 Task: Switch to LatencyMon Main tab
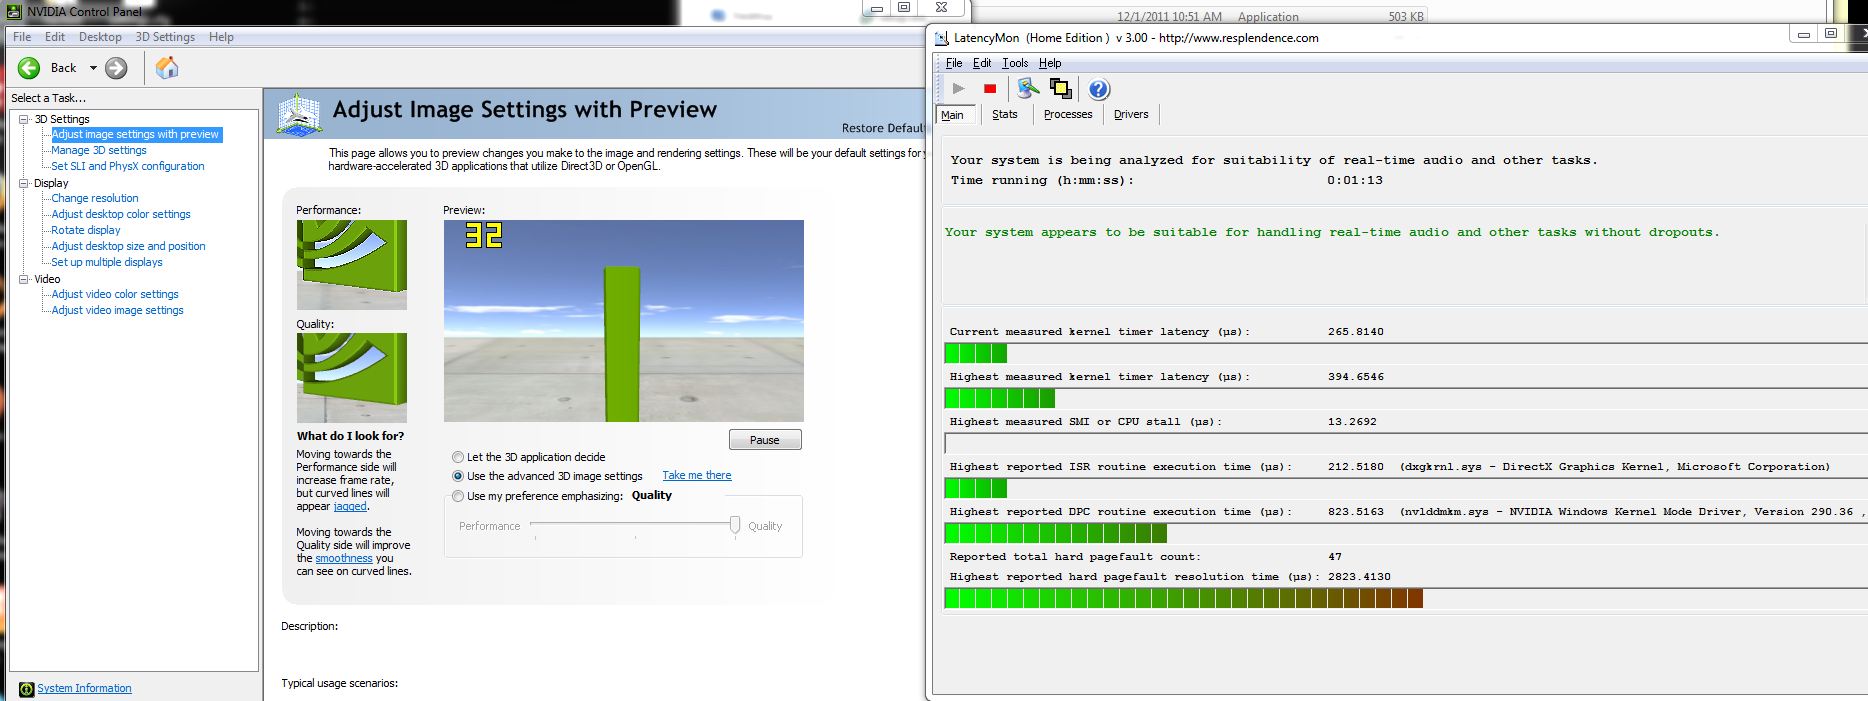(x=953, y=115)
